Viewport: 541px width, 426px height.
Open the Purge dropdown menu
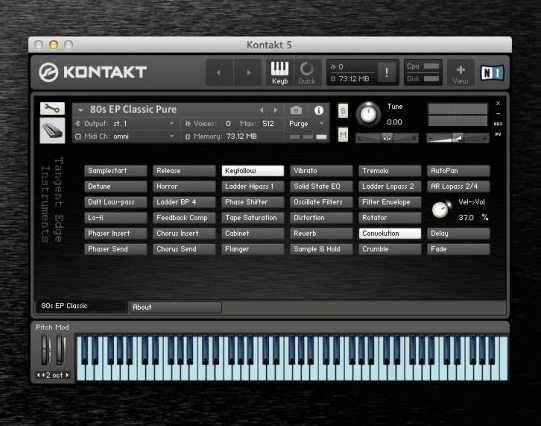(306, 123)
